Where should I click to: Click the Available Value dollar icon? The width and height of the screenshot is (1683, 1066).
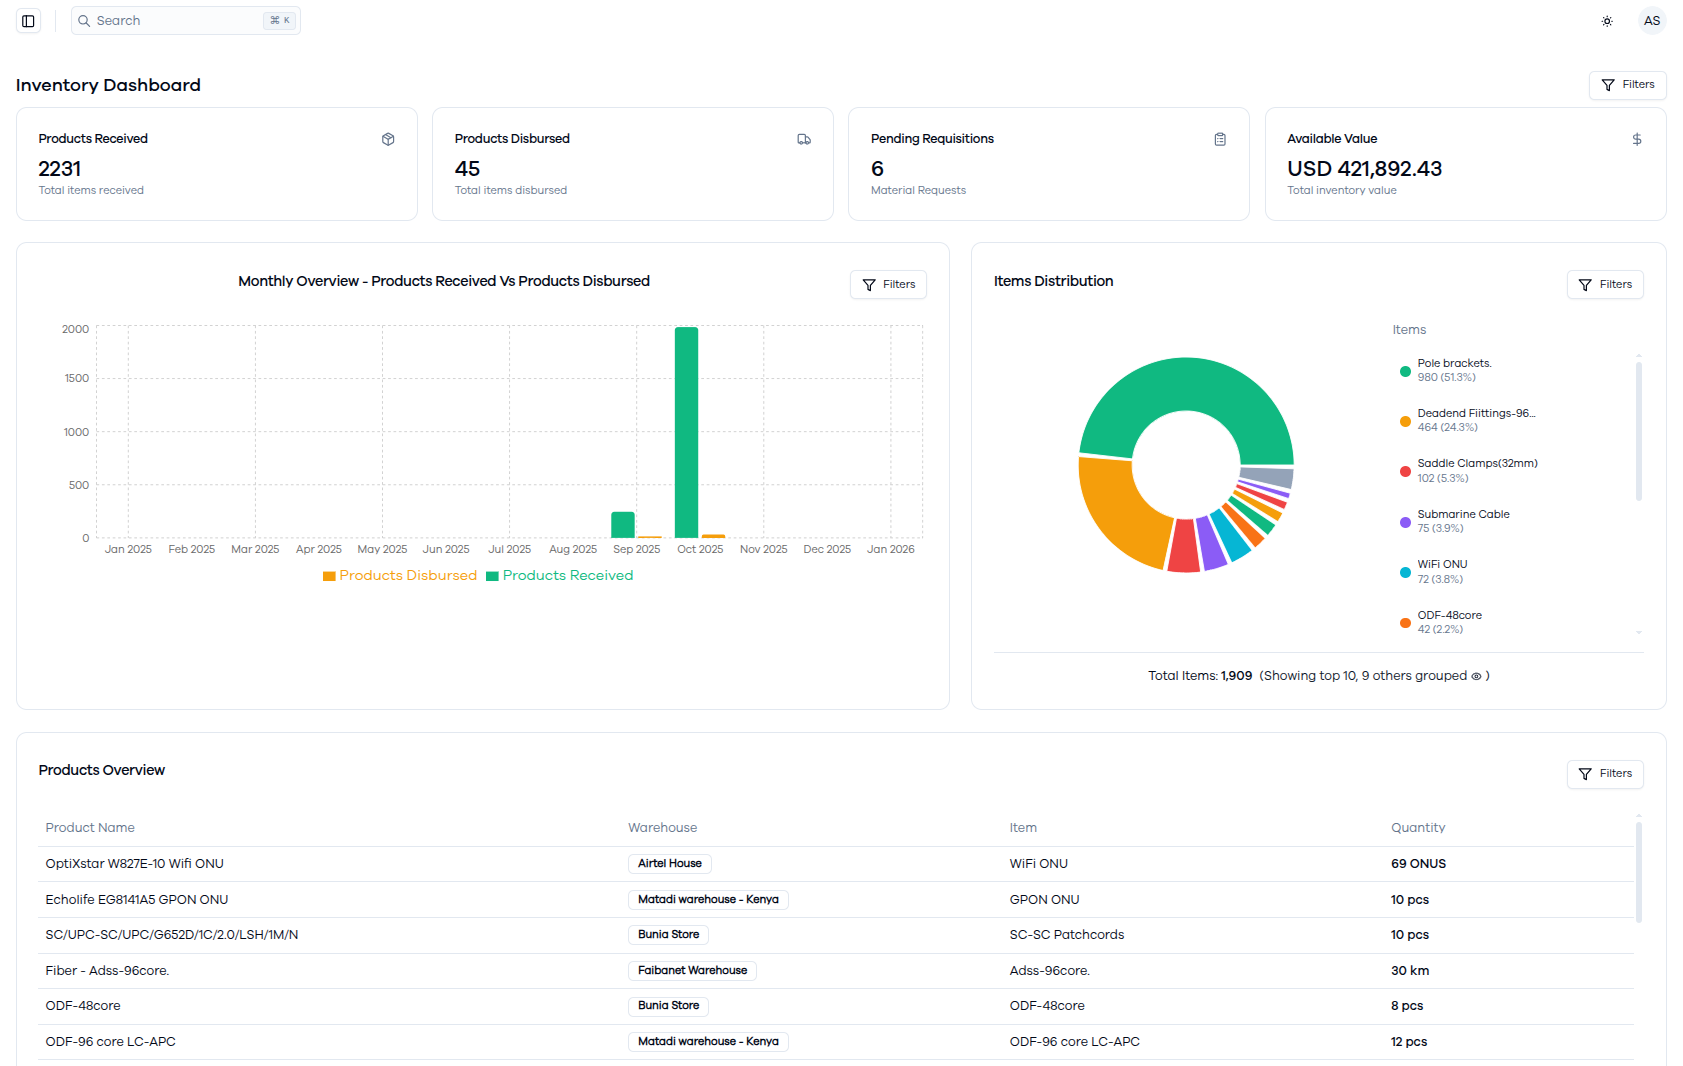click(1637, 139)
